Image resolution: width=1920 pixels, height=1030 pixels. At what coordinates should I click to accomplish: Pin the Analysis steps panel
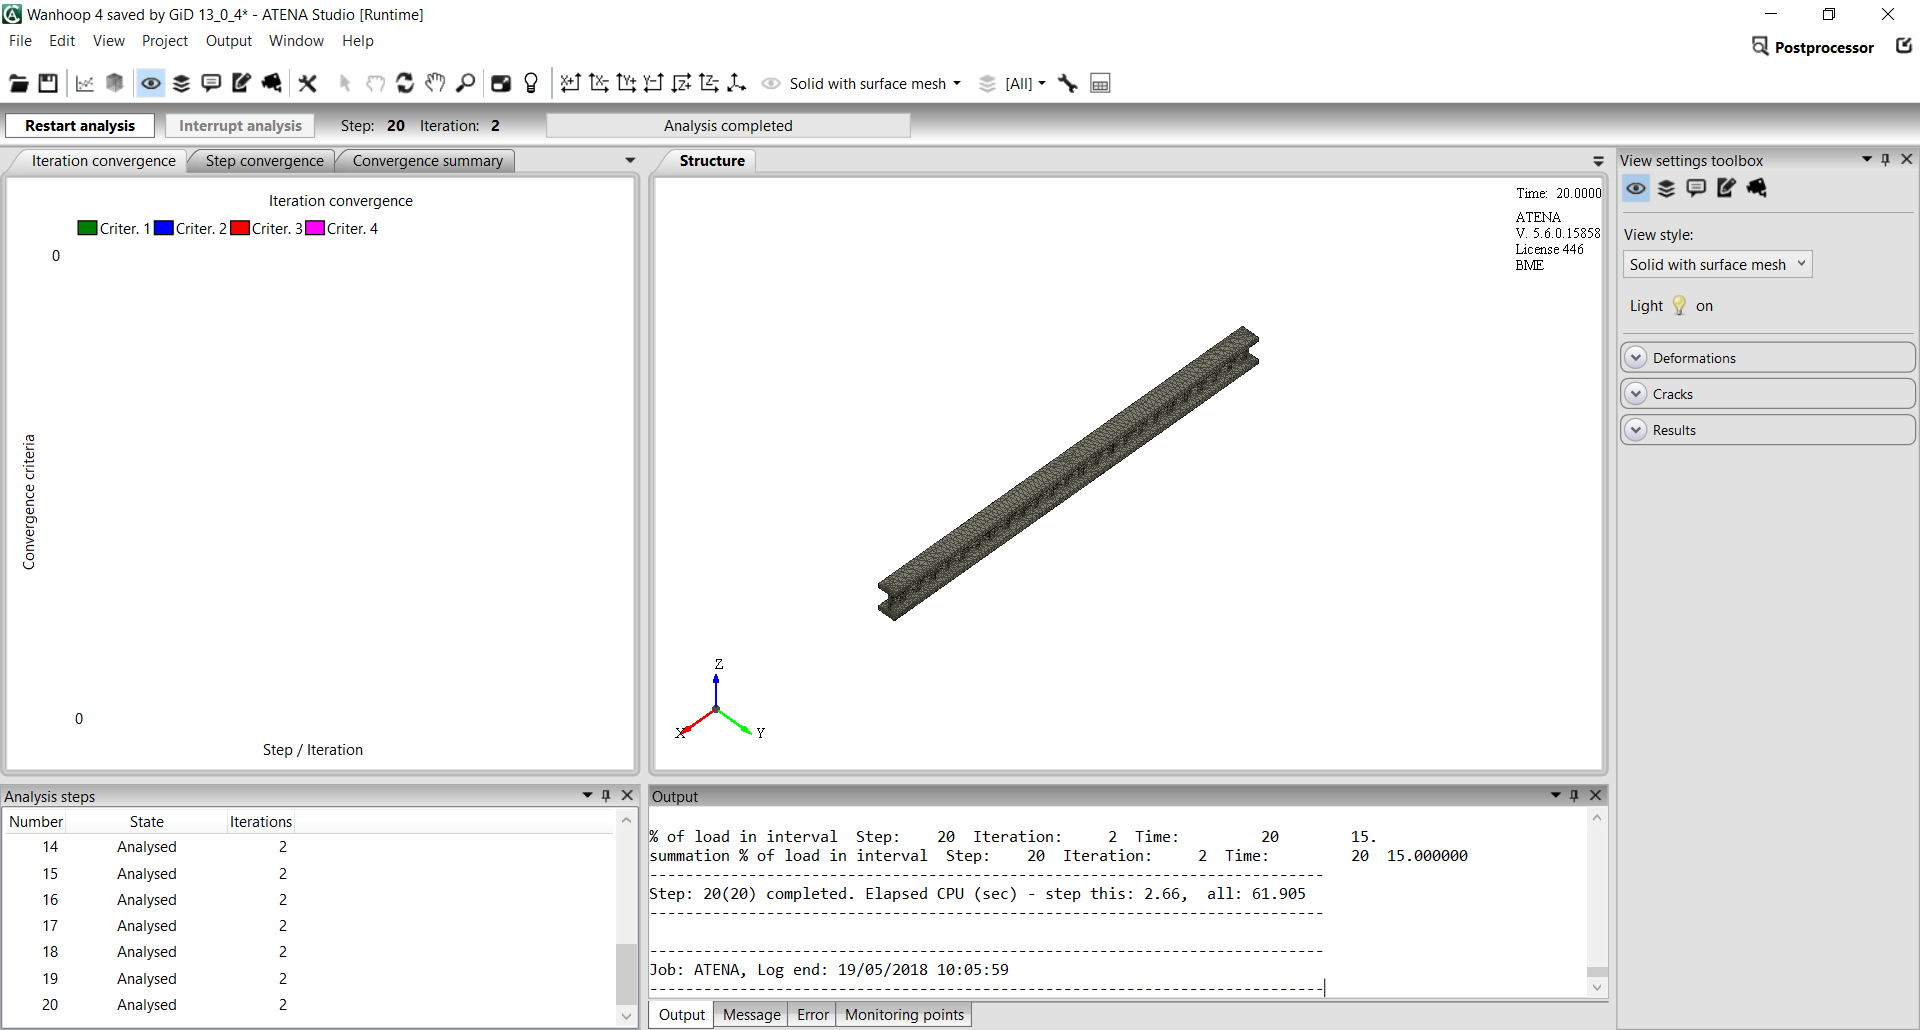click(606, 796)
